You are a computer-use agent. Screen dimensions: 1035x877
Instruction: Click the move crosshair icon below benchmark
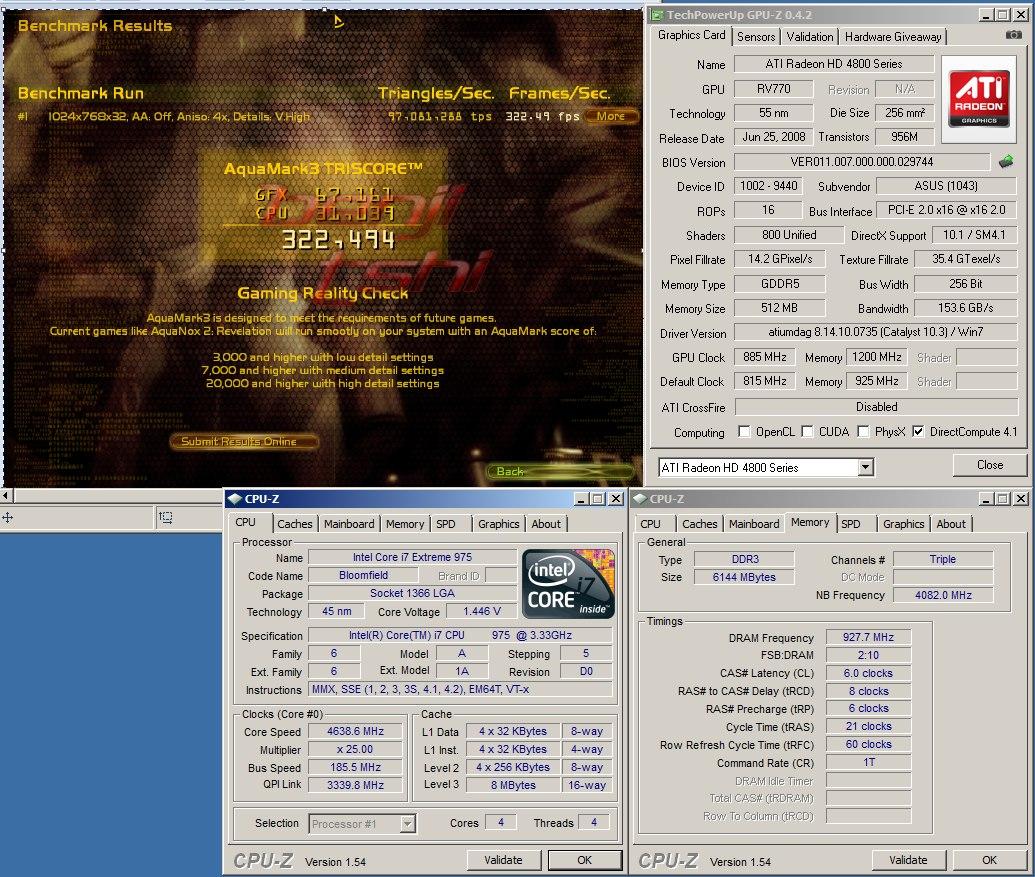point(8,518)
